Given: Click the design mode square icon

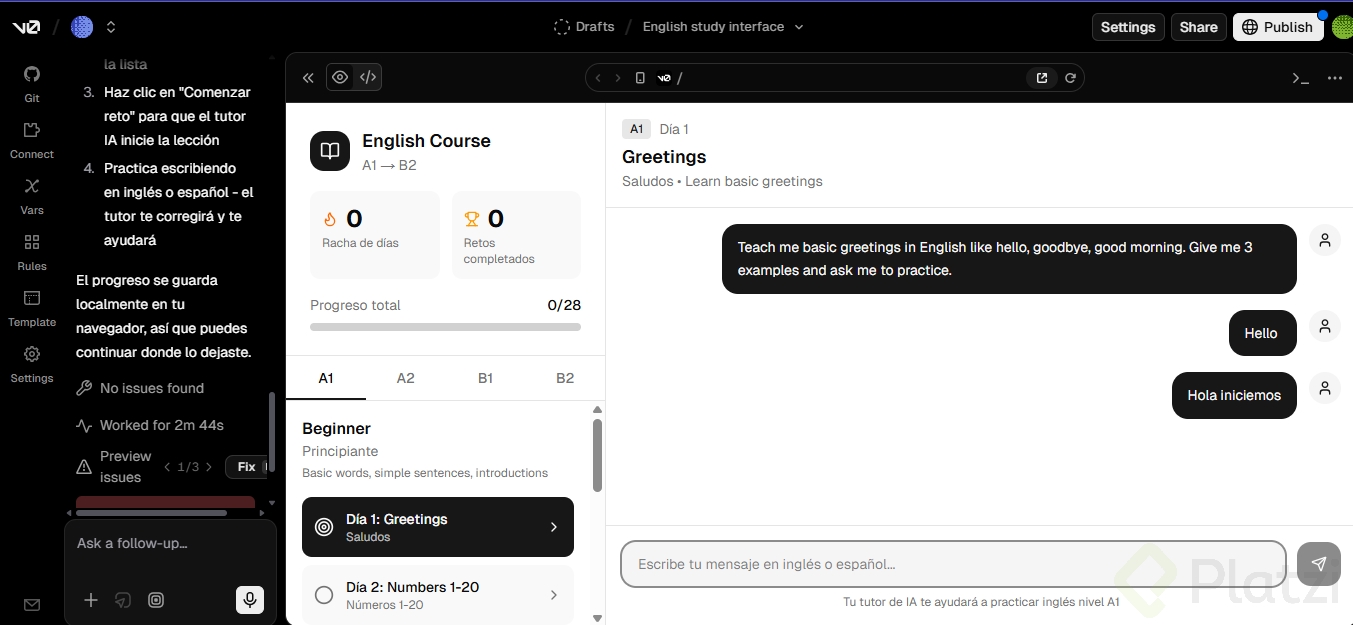Looking at the screenshot, I should [x=156, y=600].
